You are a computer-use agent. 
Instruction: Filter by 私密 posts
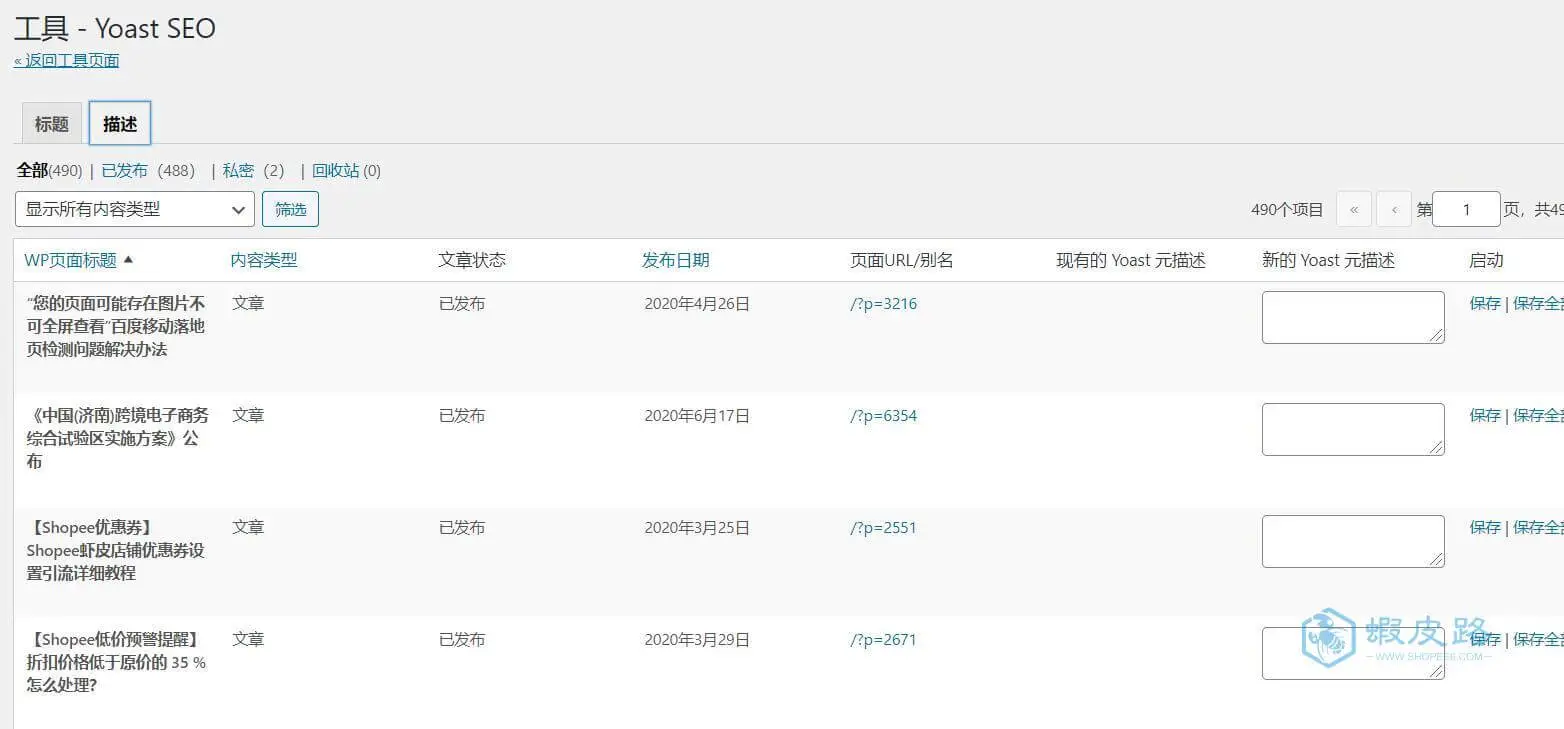coord(239,171)
